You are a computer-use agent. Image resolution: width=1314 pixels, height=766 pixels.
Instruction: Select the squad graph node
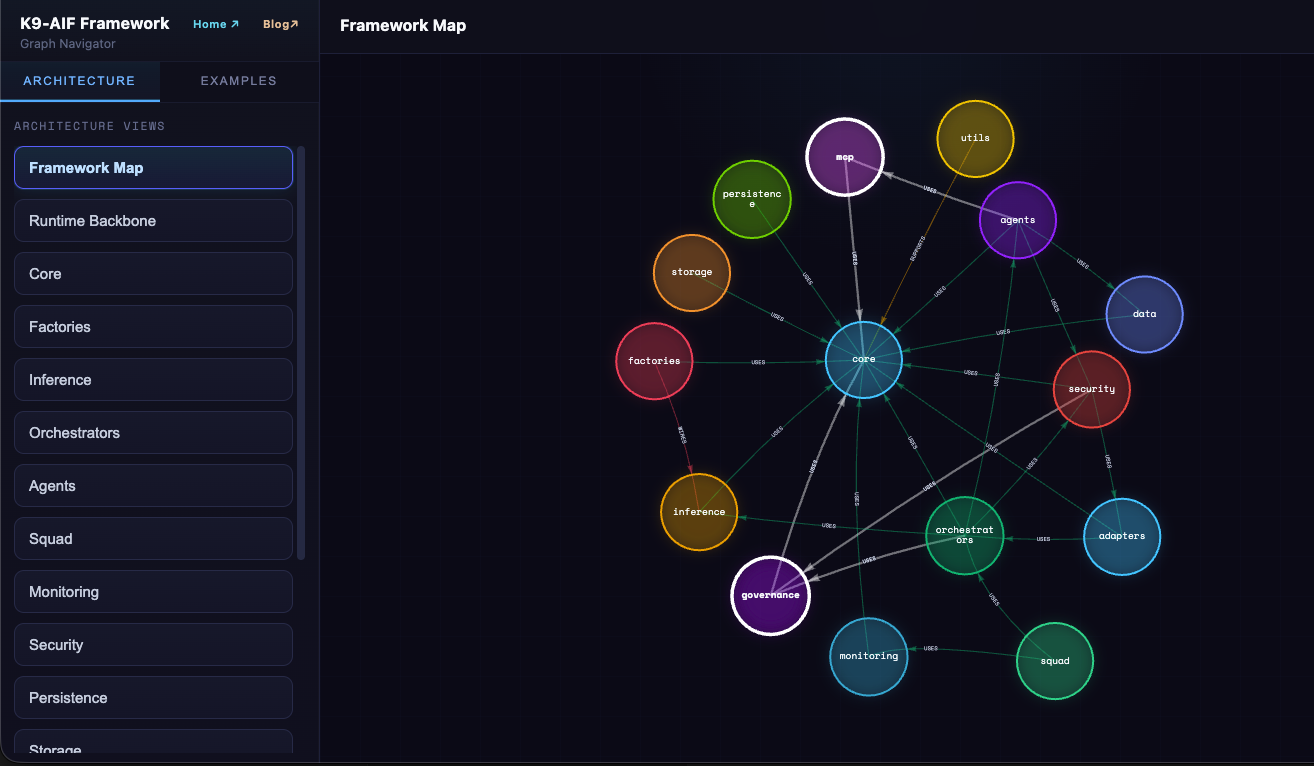[1055, 661]
